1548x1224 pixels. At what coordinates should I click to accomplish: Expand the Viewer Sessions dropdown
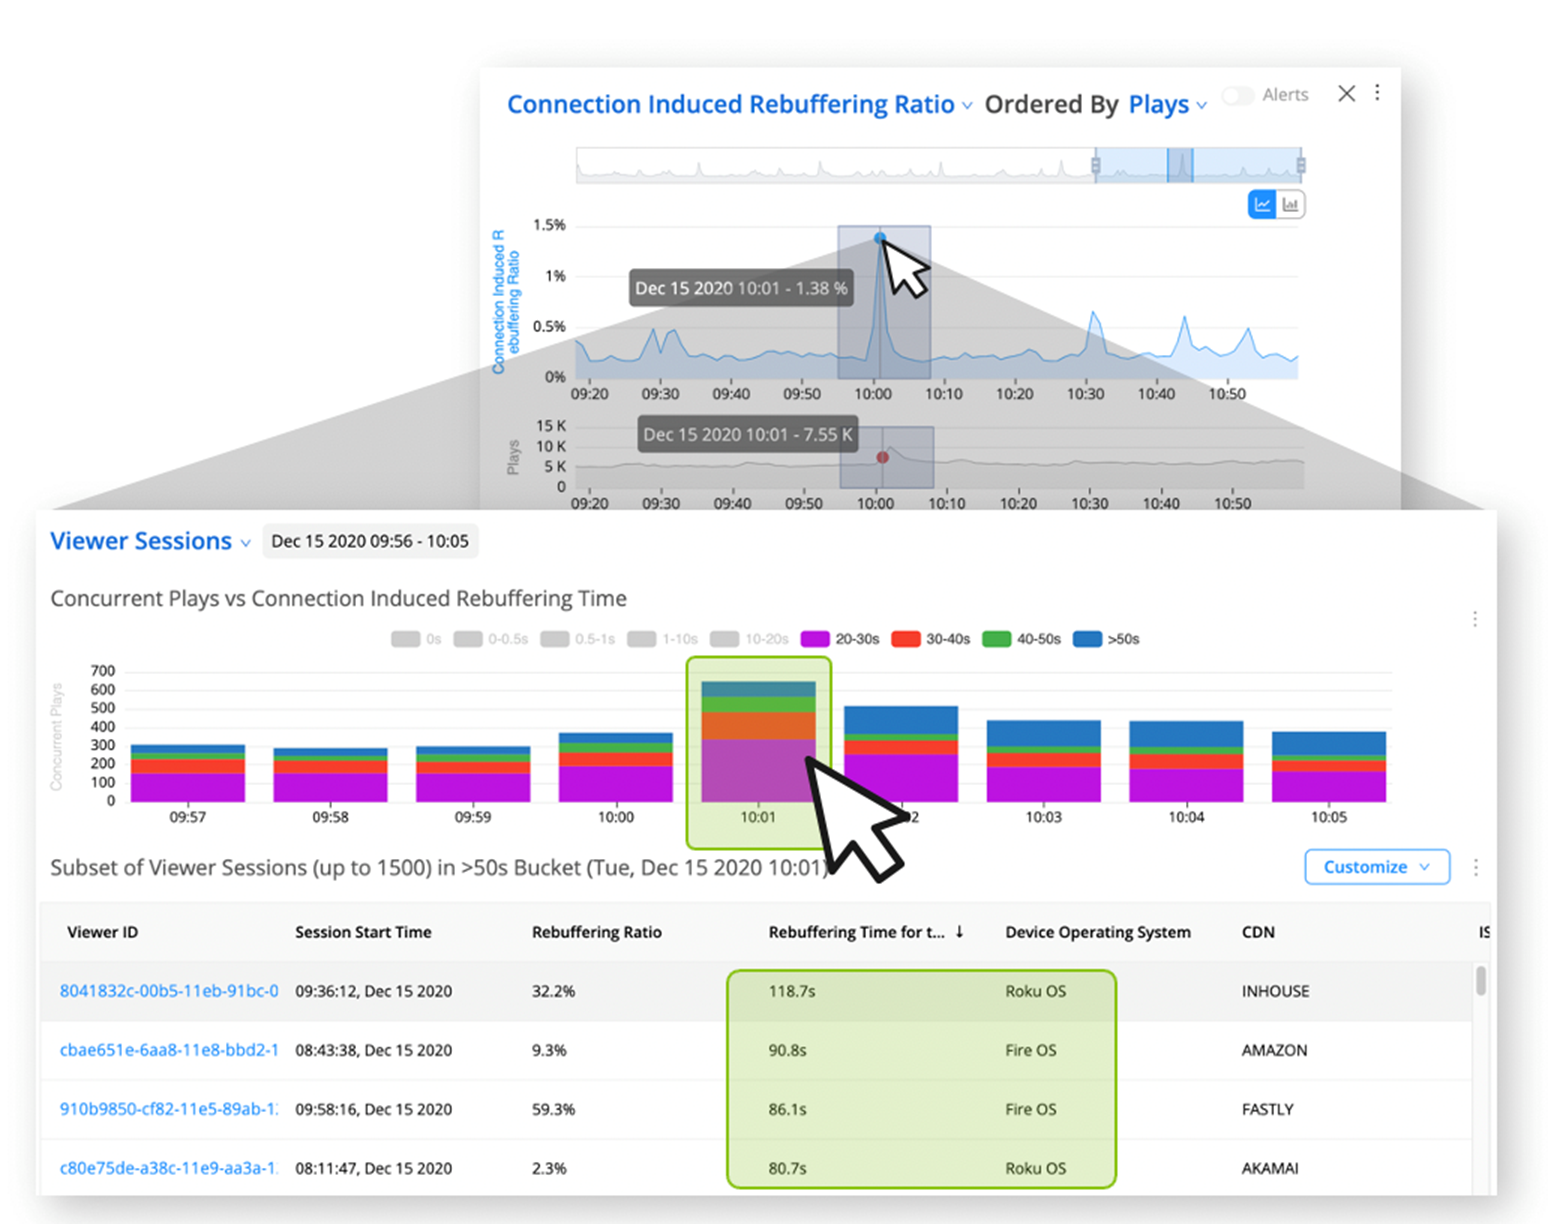click(150, 541)
